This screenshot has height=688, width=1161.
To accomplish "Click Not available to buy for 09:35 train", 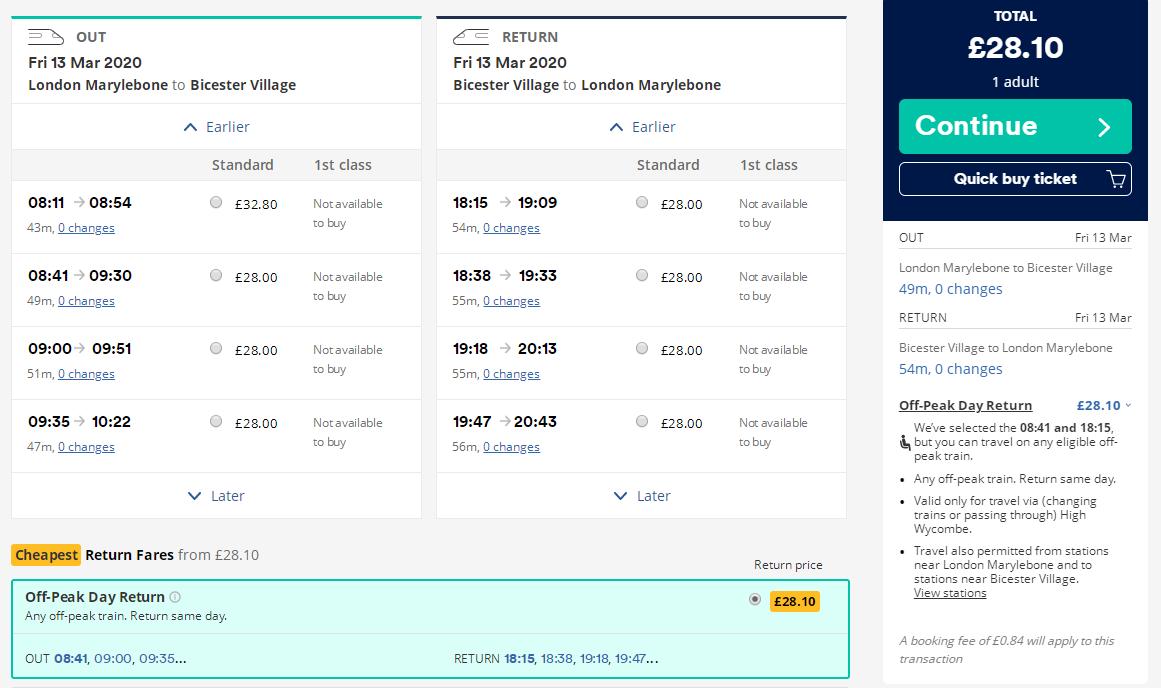I will click(347, 432).
